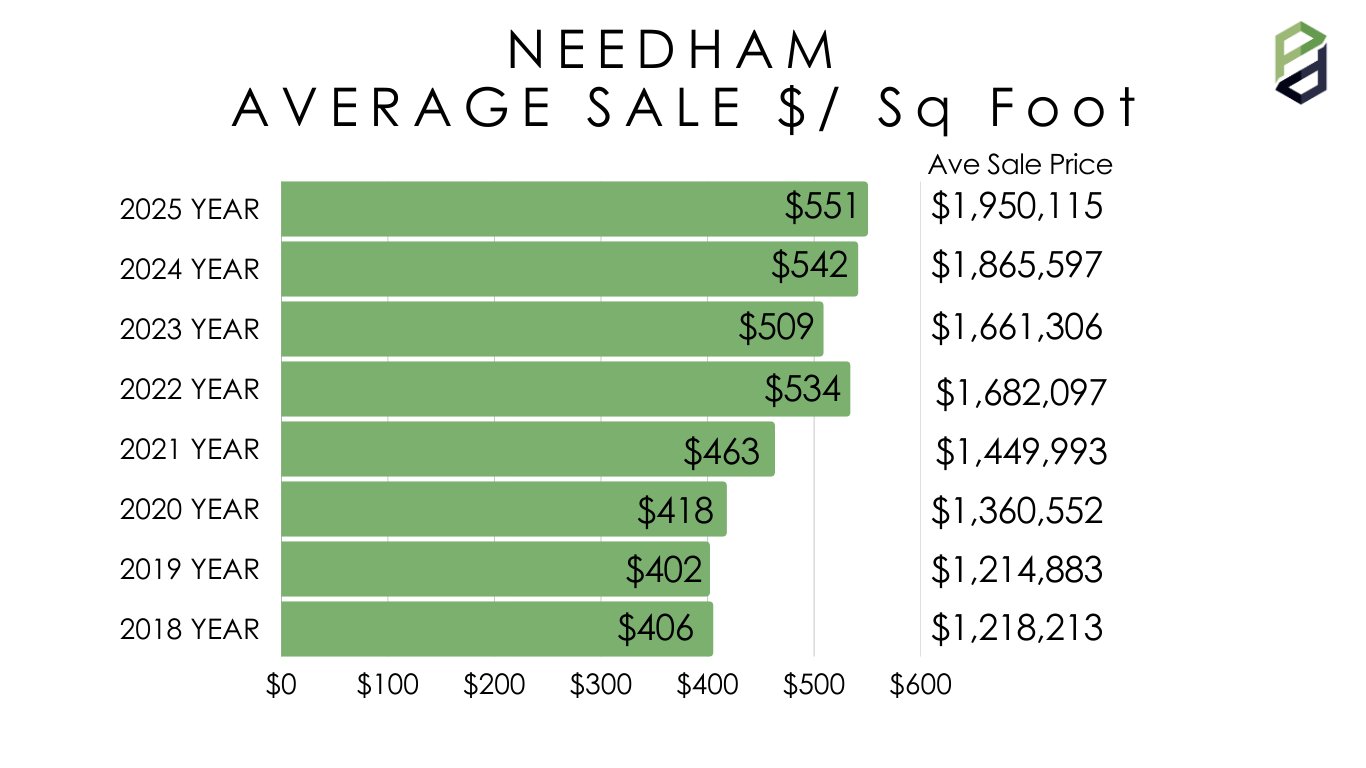Select the 2021 YEAR axis label
1366x768 pixels.
tap(189, 449)
